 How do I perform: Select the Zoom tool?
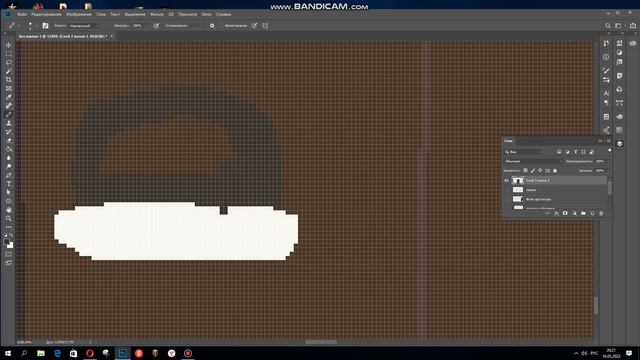(x=9, y=218)
